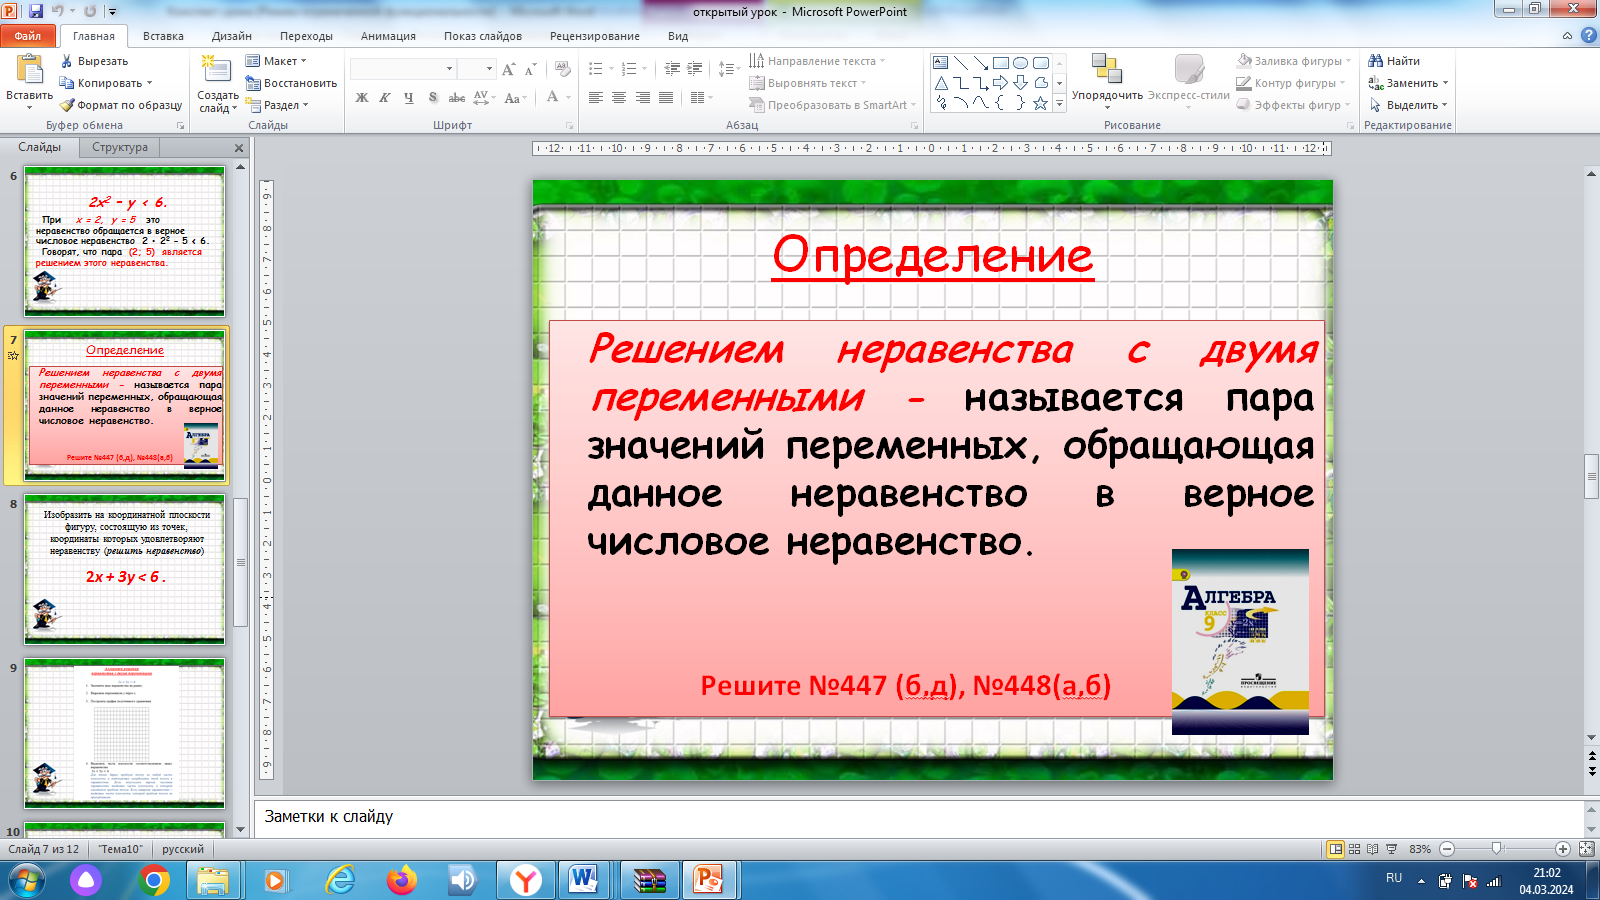Switch to Animation (Анимация) tab
Screen dimensions: 1600x900
pyautogui.click(x=388, y=36)
